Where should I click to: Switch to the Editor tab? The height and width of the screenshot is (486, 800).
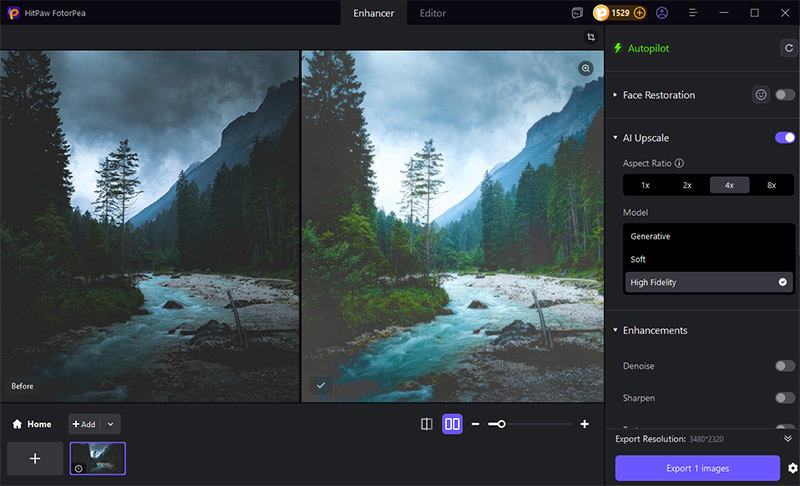tap(433, 13)
